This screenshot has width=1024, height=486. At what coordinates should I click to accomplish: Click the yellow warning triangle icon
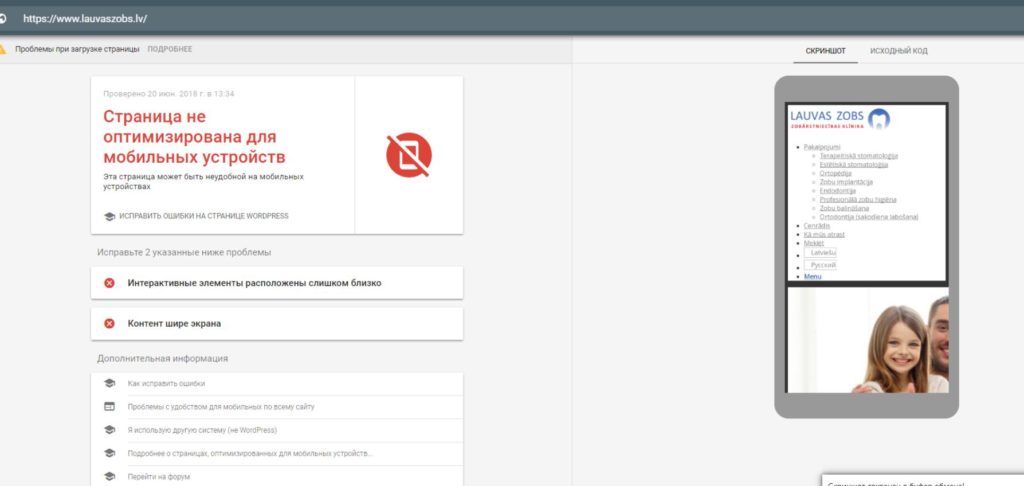4,48
